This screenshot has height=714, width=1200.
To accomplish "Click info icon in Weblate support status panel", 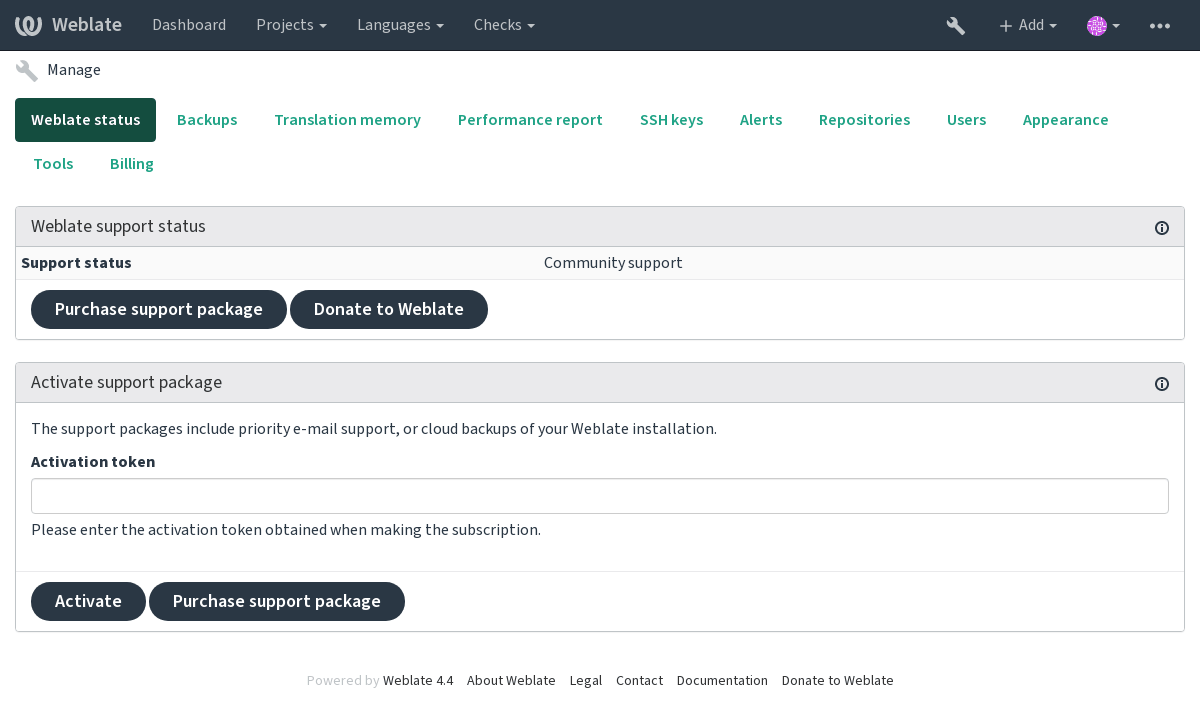I will pyautogui.click(x=1162, y=228).
